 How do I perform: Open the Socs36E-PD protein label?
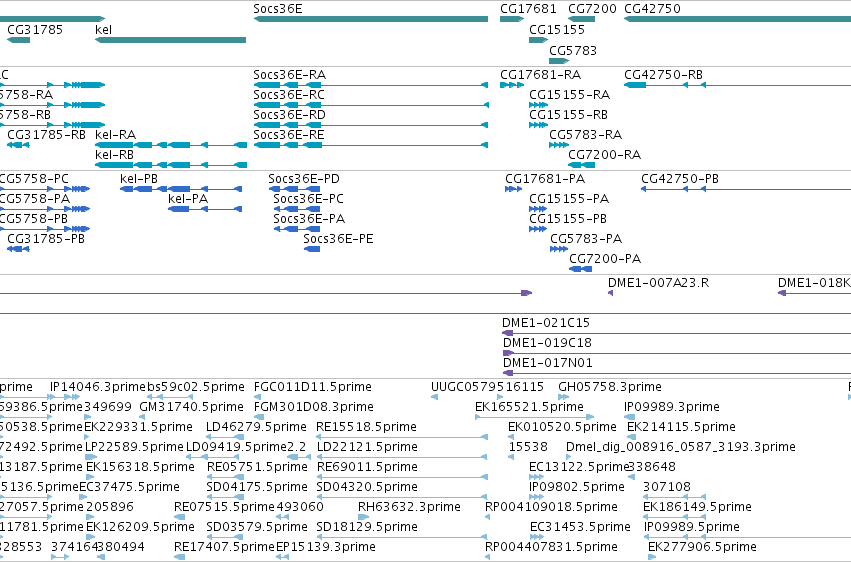click(x=304, y=178)
